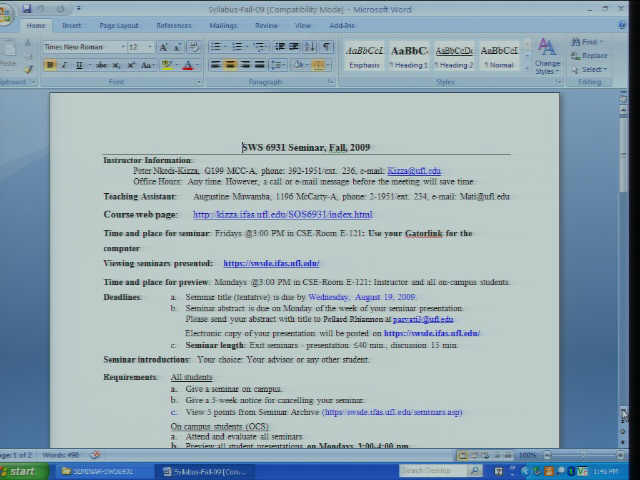Open the Office button menu
This screenshot has width=640, height=480.
[x=6, y=13]
